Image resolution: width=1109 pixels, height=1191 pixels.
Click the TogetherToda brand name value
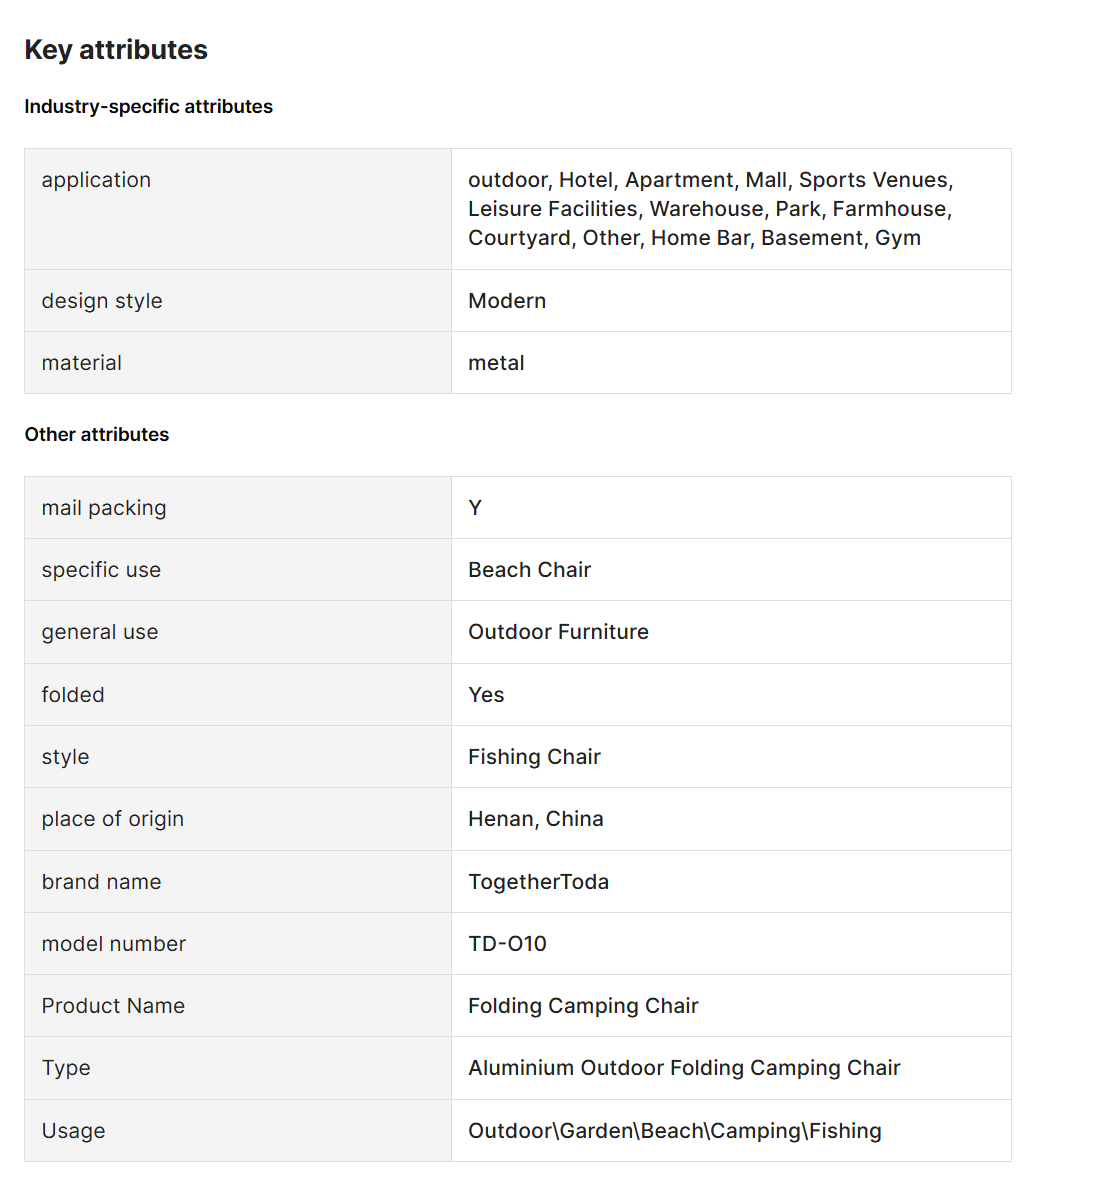[538, 882]
